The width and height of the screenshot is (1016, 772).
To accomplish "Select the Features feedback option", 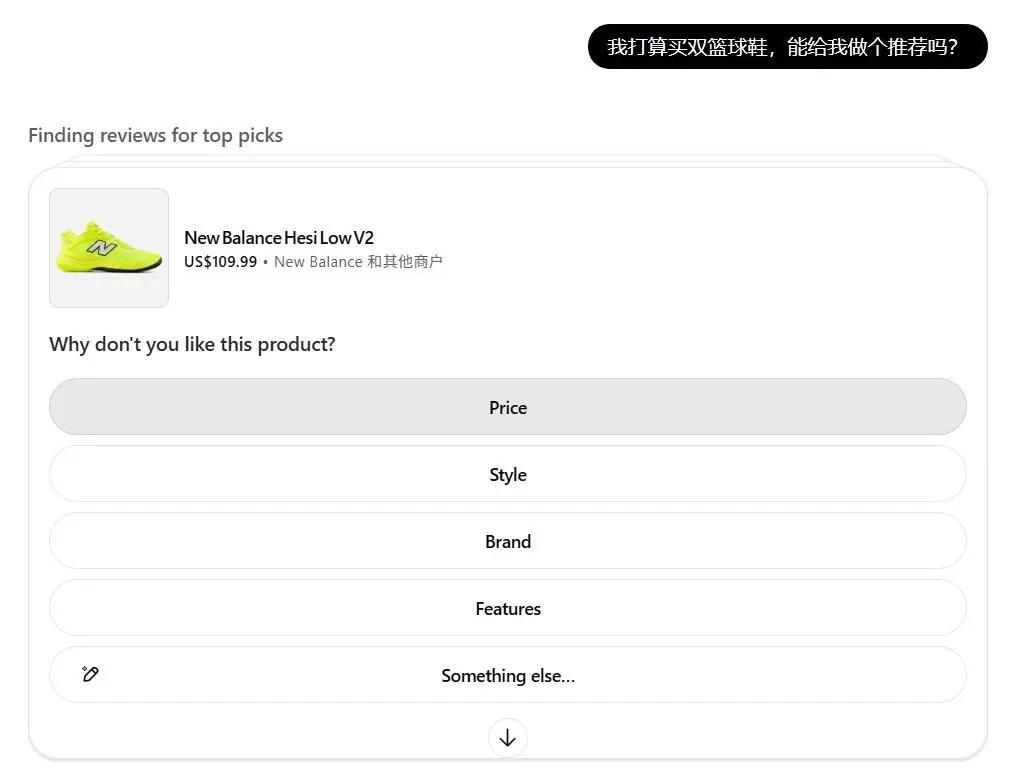I will coord(507,608).
